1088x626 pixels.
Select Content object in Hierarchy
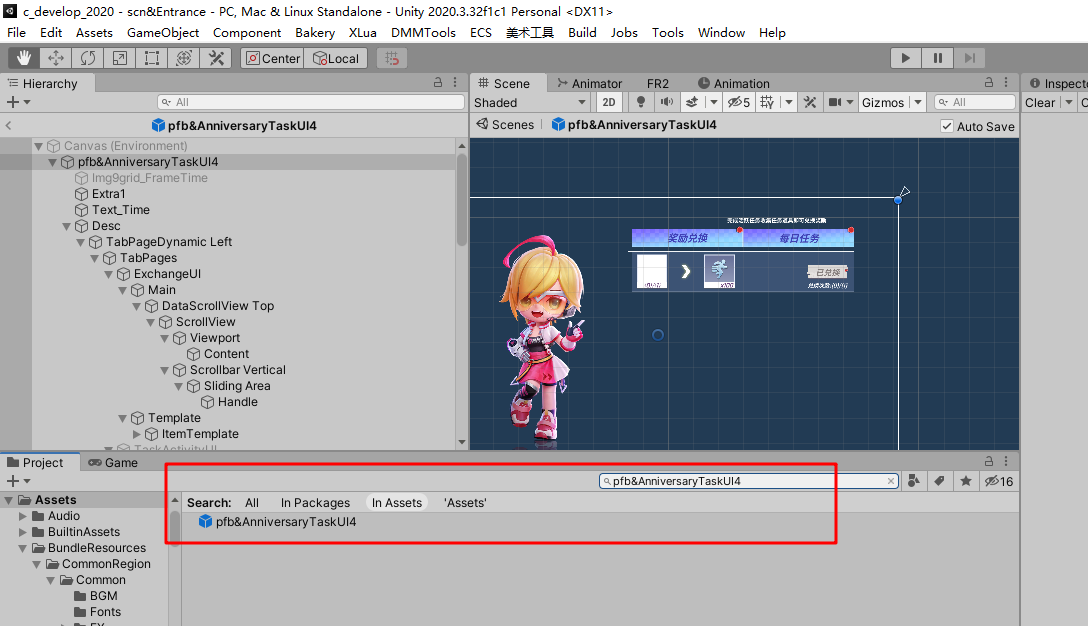click(x=226, y=355)
